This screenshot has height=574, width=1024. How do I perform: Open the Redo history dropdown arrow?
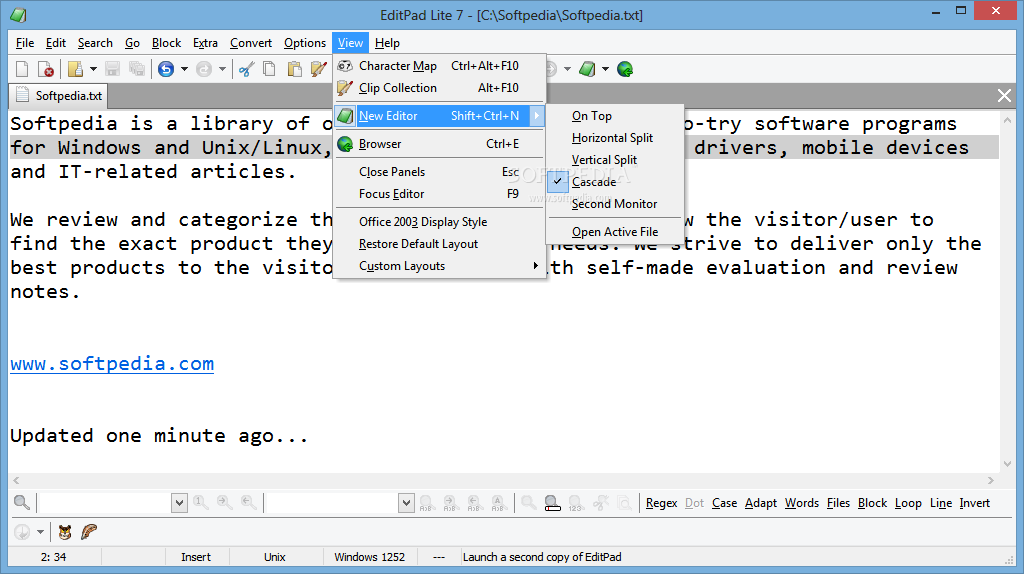click(222, 69)
